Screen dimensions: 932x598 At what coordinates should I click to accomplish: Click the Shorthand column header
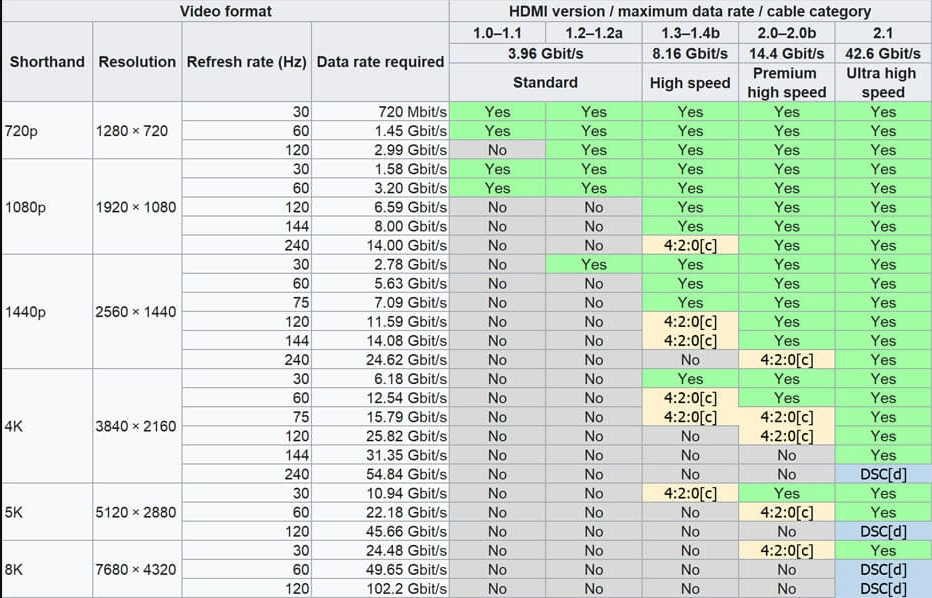point(47,62)
